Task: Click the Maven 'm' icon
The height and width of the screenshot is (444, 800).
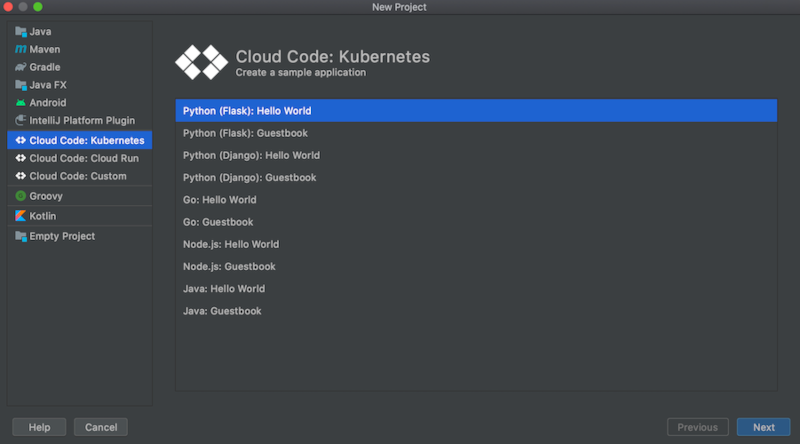Action: (20, 49)
